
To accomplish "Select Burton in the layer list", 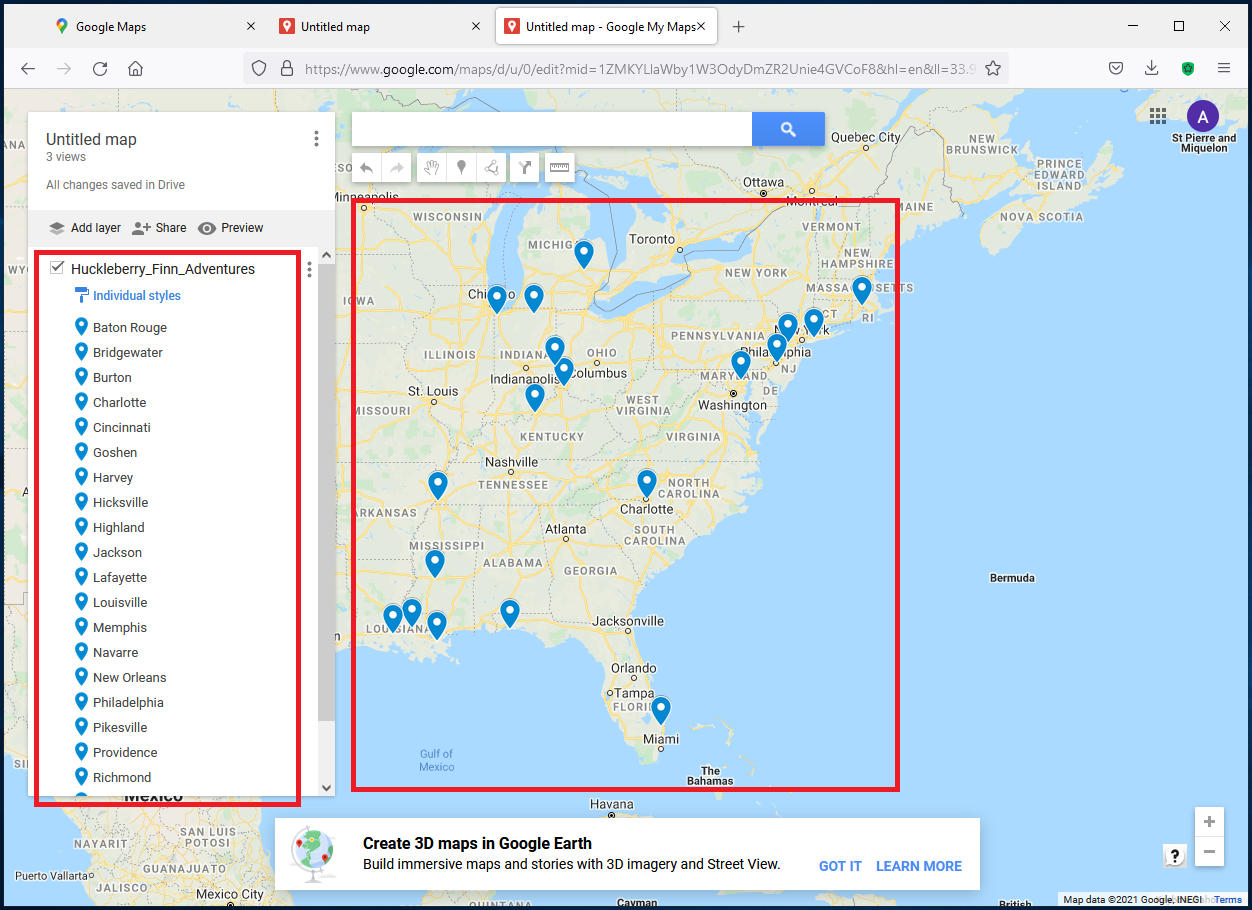I will pyautogui.click(x=112, y=377).
